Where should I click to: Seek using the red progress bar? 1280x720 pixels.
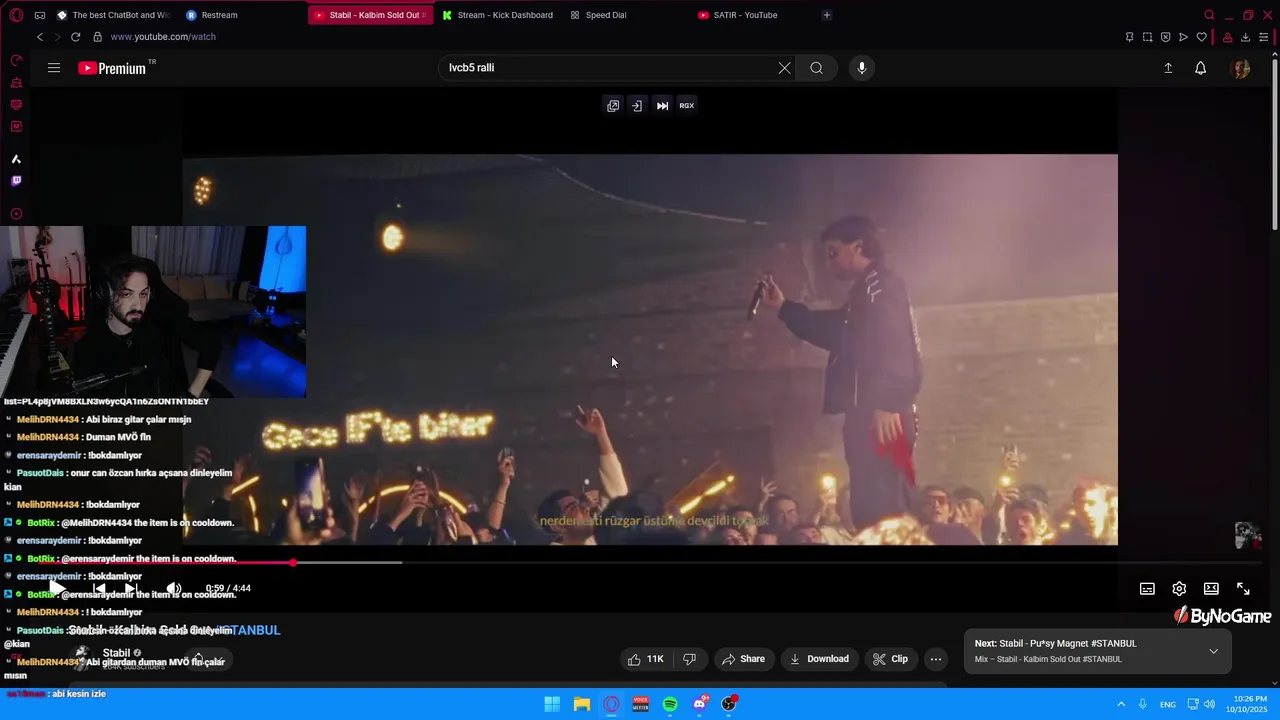click(x=650, y=563)
